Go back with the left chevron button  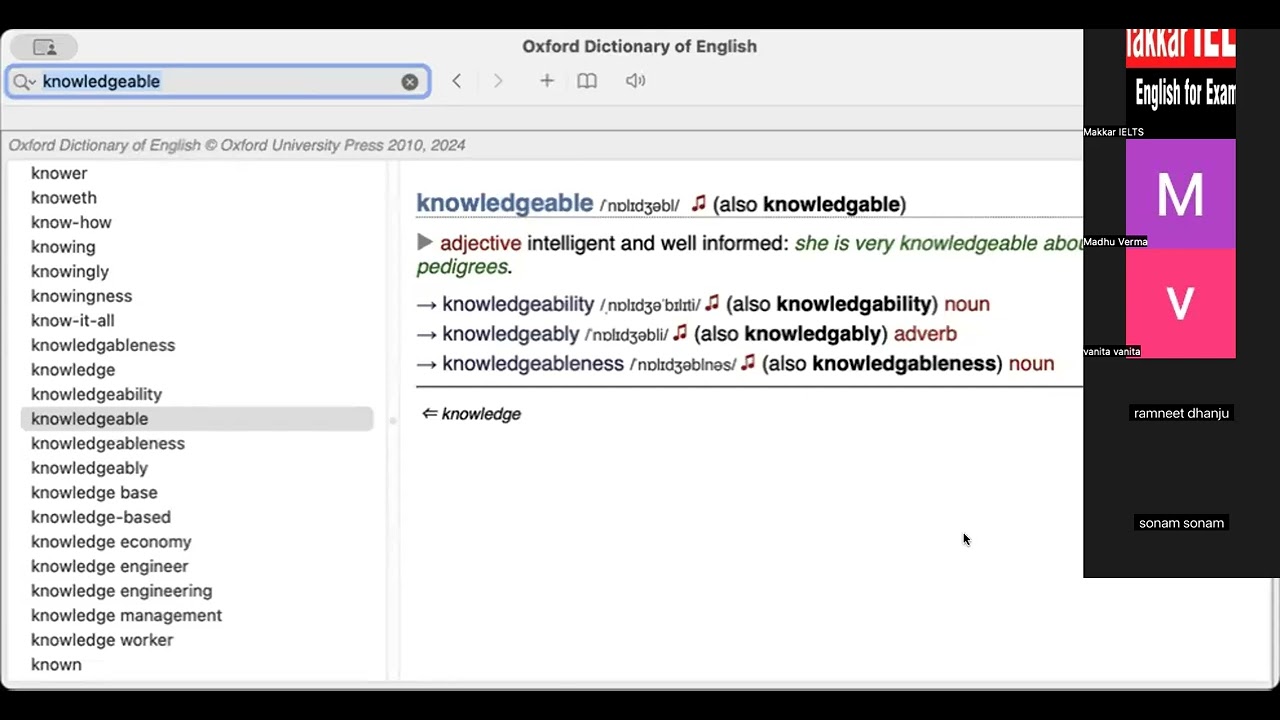click(456, 81)
